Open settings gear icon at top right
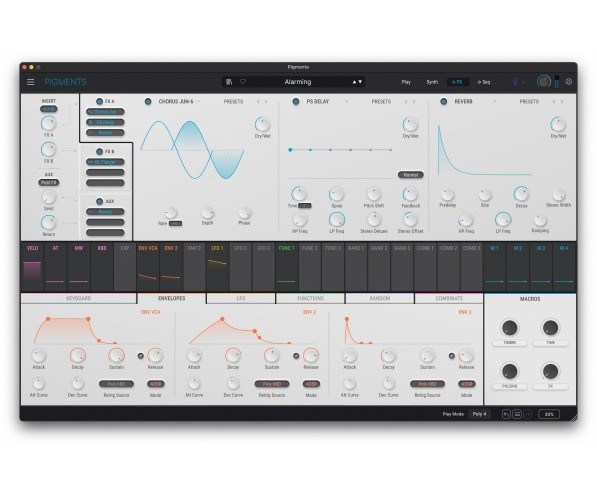The height and width of the screenshot is (497, 597). click(568, 82)
